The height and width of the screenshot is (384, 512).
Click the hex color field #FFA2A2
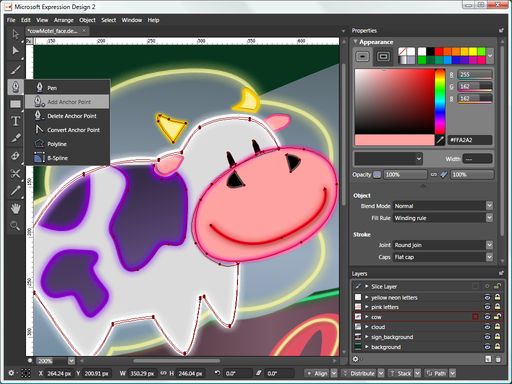[x=470, y=140]
